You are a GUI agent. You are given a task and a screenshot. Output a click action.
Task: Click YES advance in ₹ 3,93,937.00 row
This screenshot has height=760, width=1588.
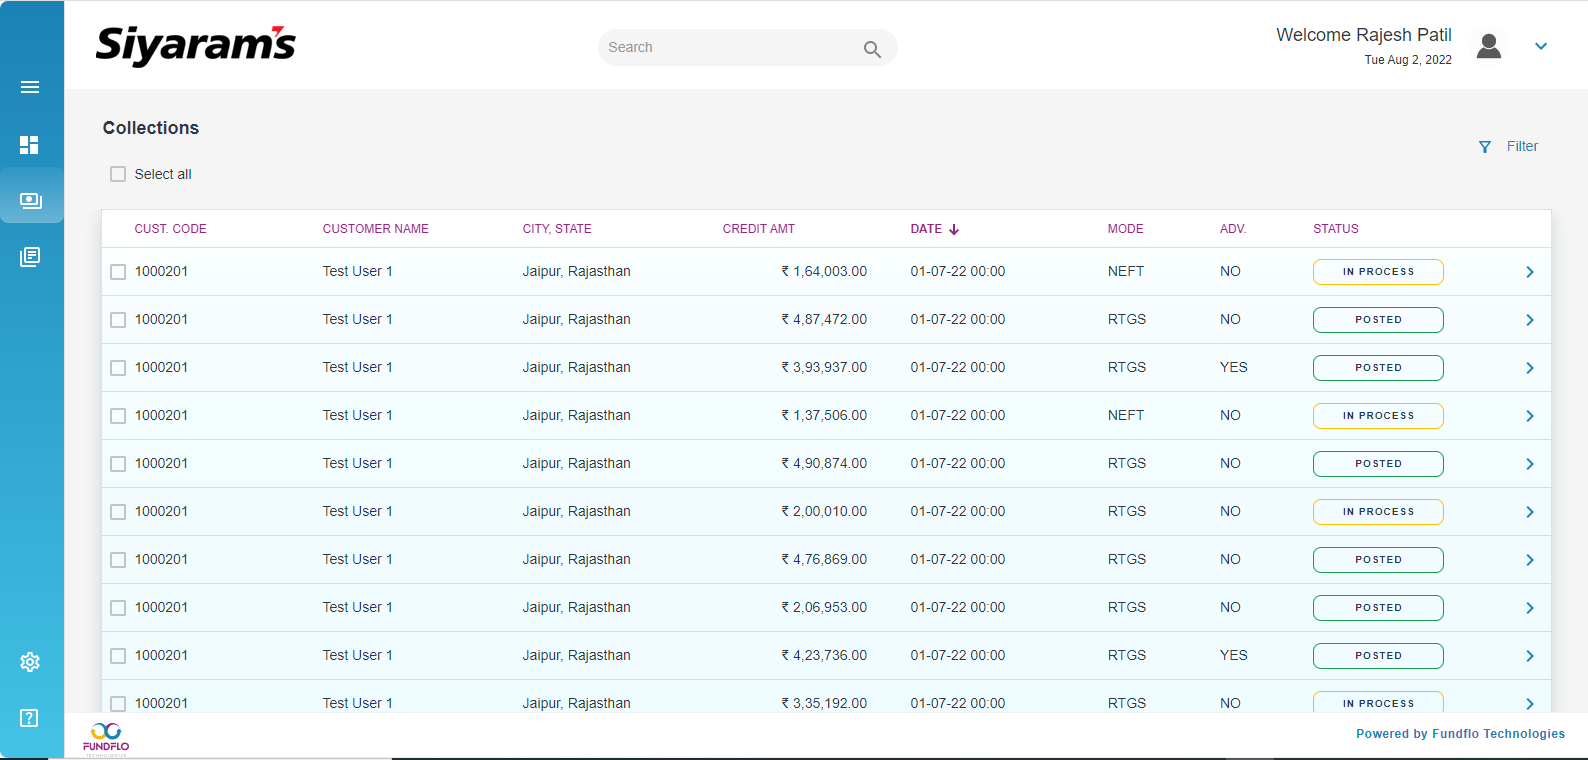(1233, 368)
